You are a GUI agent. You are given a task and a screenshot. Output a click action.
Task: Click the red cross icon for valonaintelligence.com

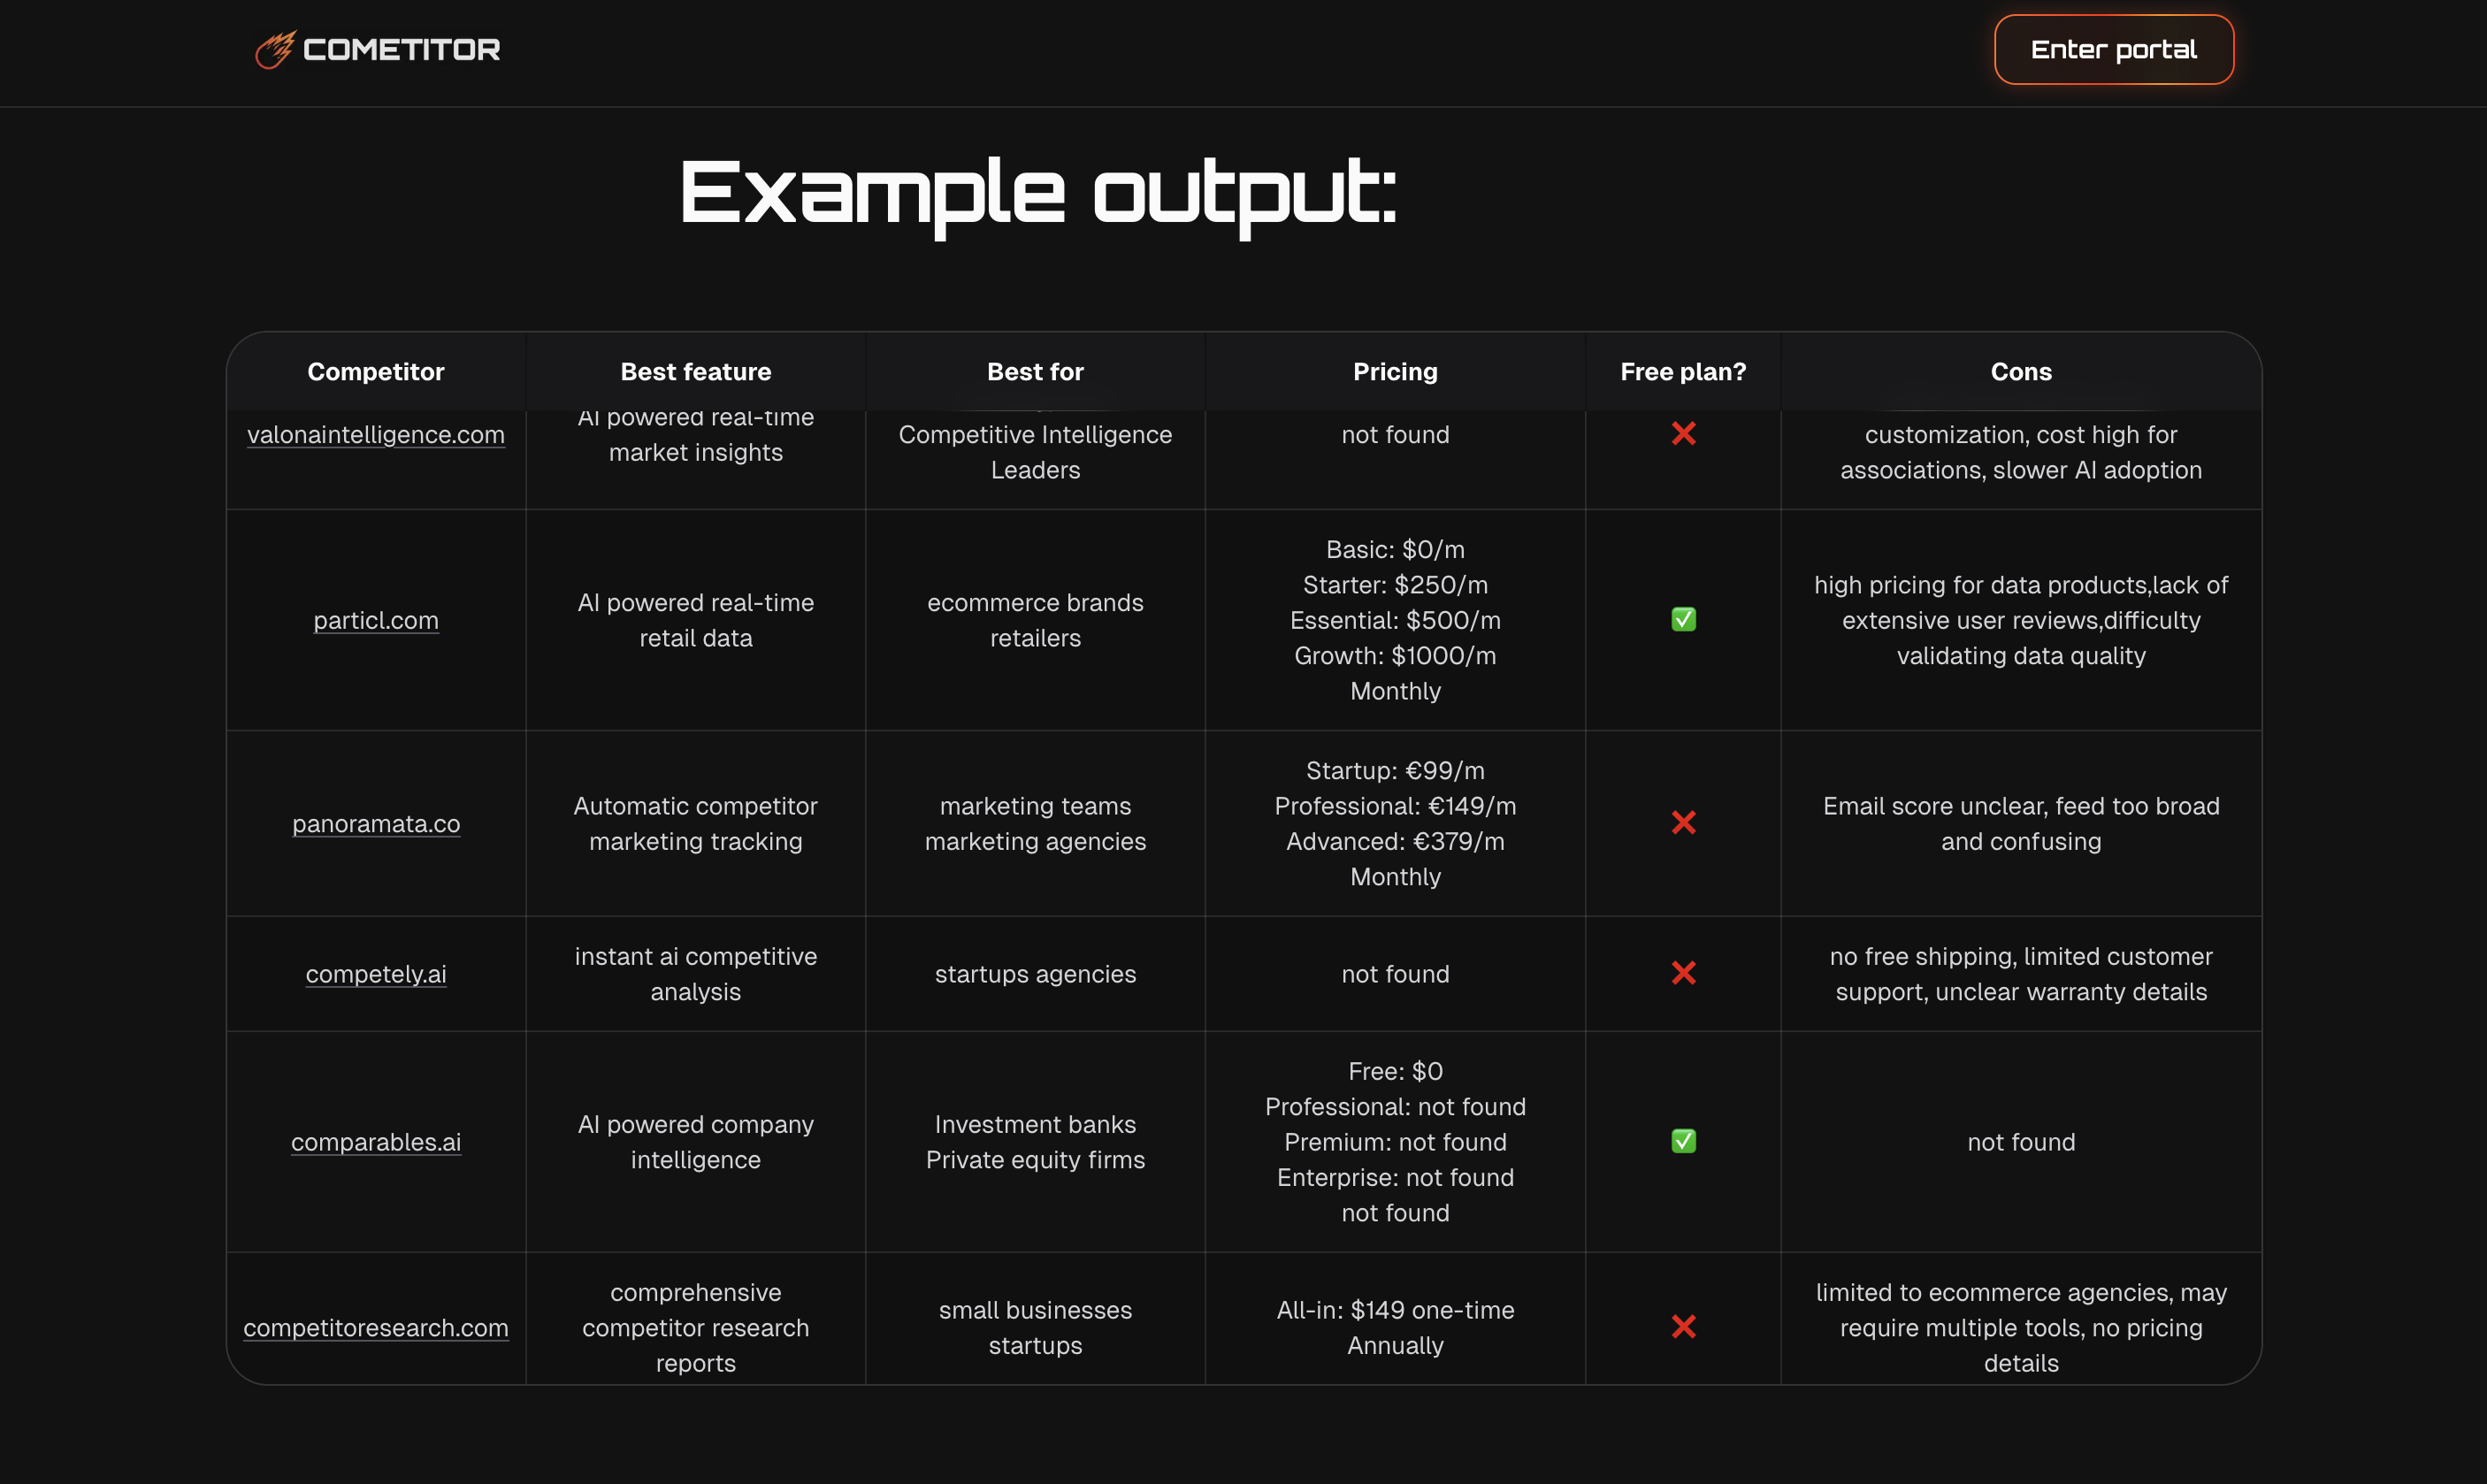click(1683, 434)
